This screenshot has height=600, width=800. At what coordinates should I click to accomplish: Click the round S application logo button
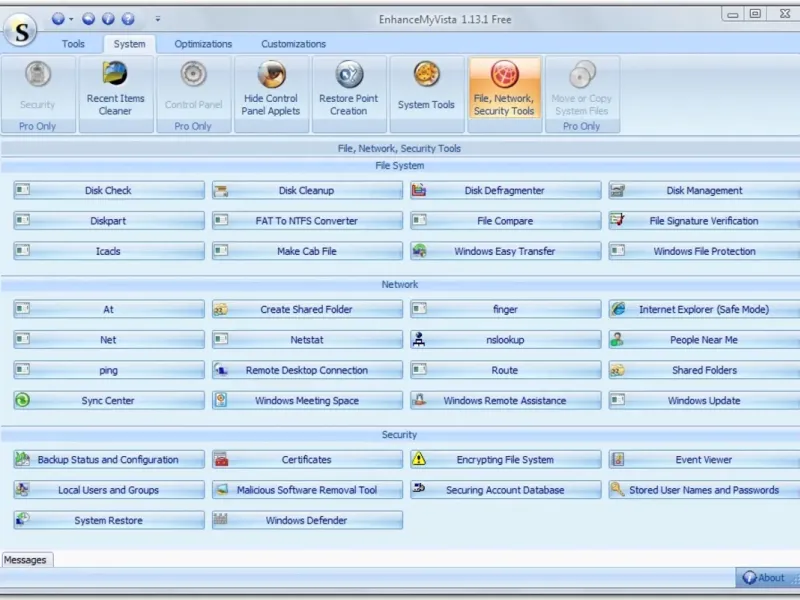[x=22, y=30]
